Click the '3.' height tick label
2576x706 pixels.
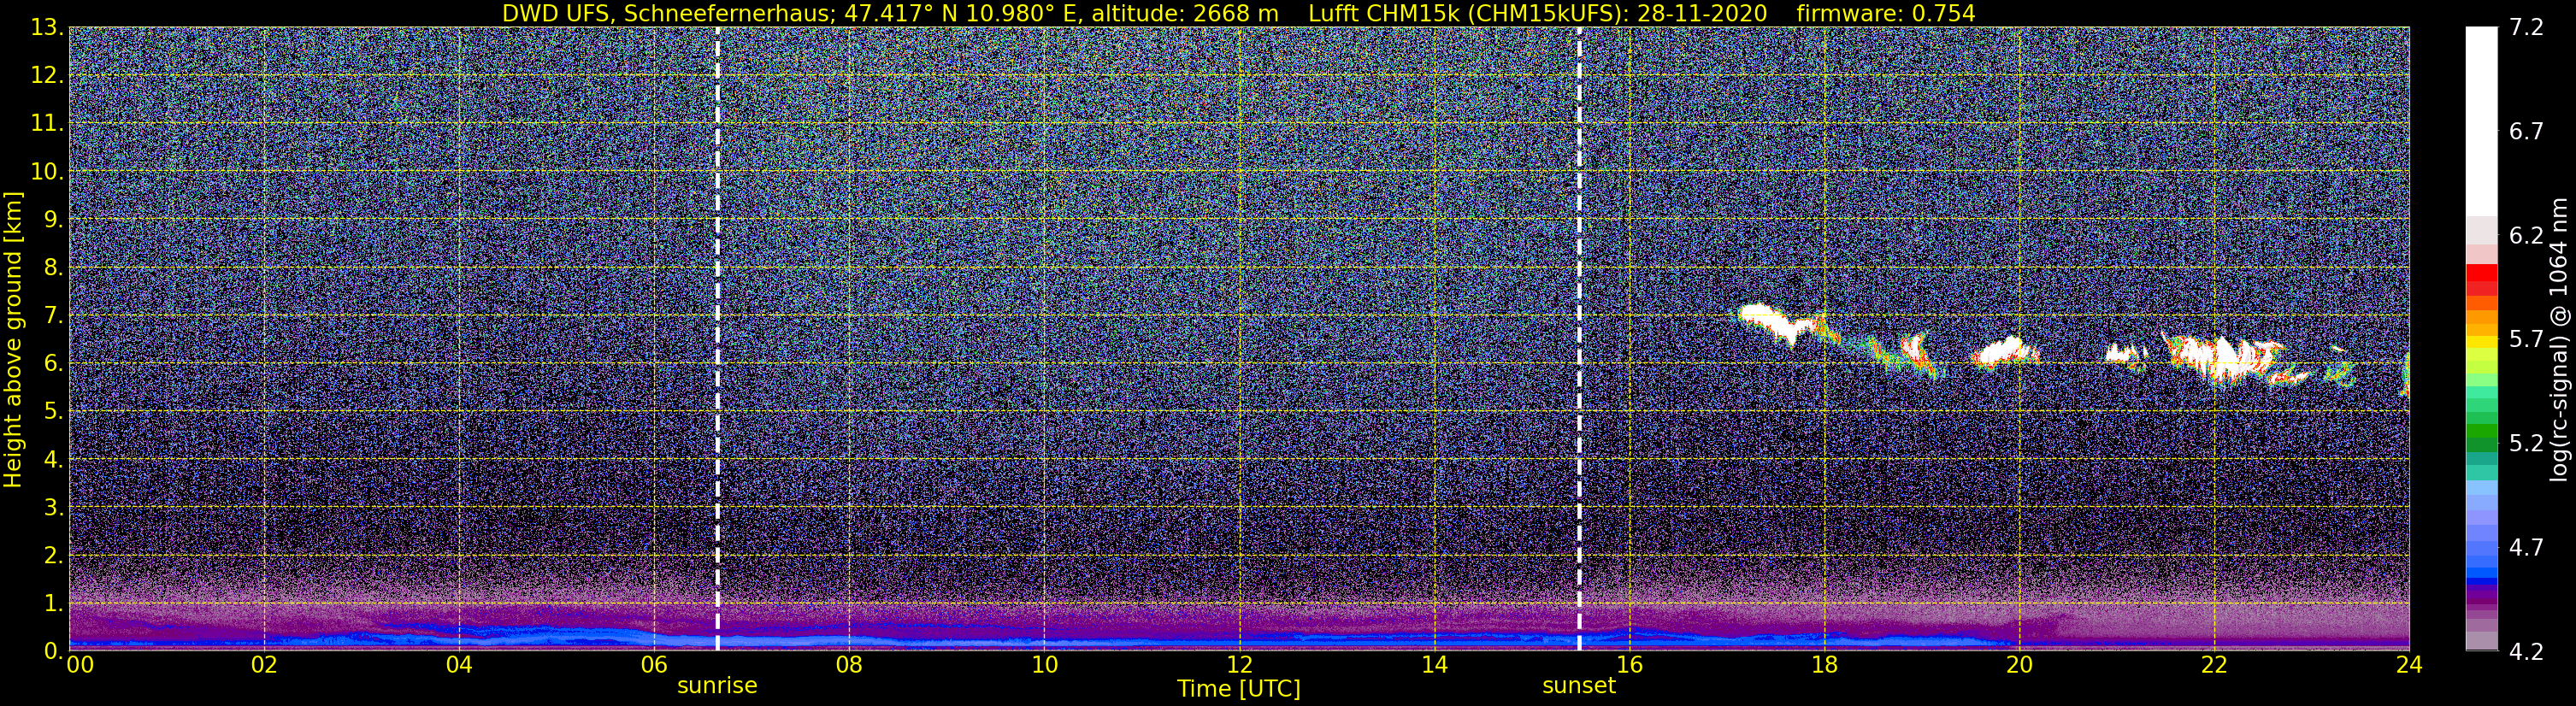point(54,508)
